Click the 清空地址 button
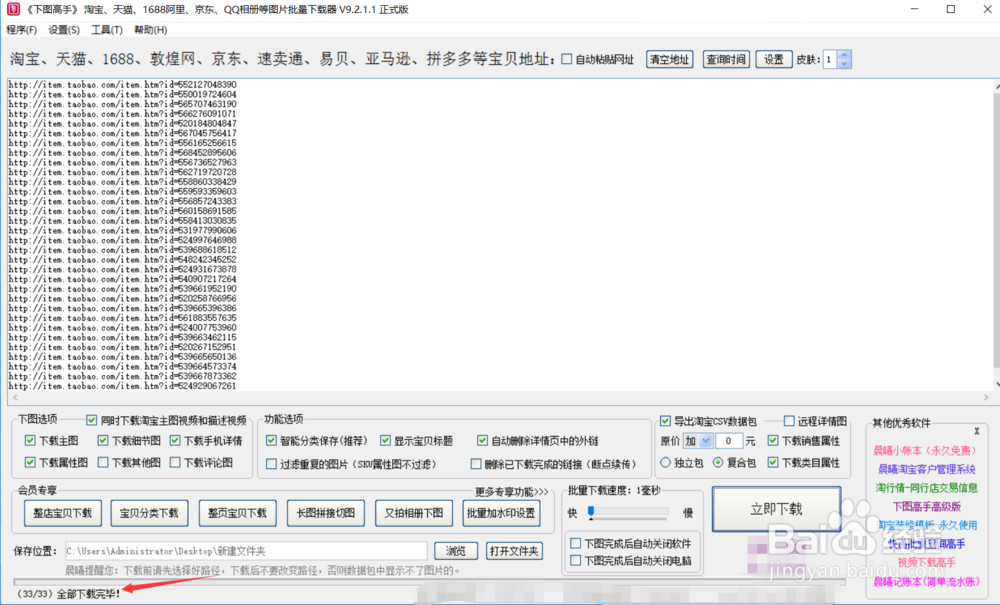 pos(670,59)
